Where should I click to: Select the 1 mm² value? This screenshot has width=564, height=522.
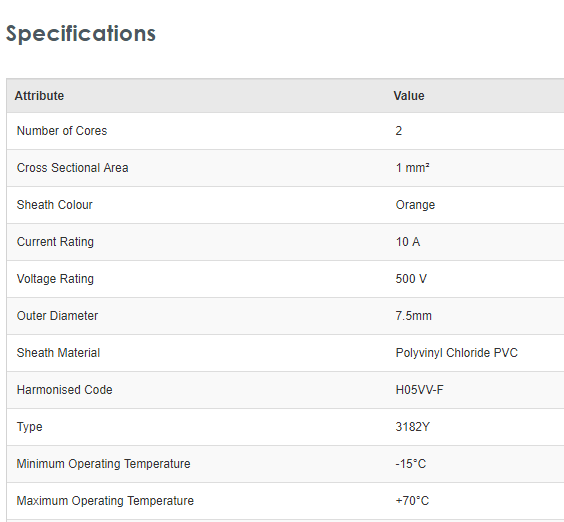pyautogui.click(x=413, y=168)
